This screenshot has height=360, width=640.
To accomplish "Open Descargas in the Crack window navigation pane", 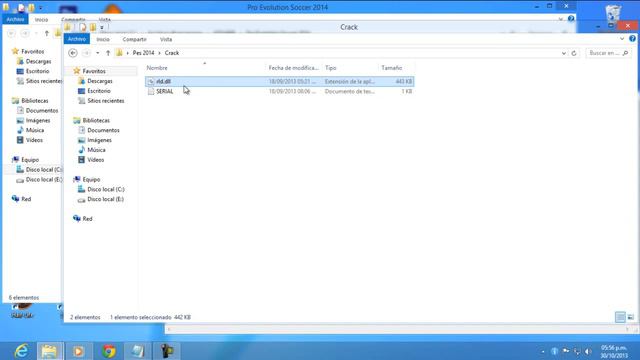I will point(100,81).
